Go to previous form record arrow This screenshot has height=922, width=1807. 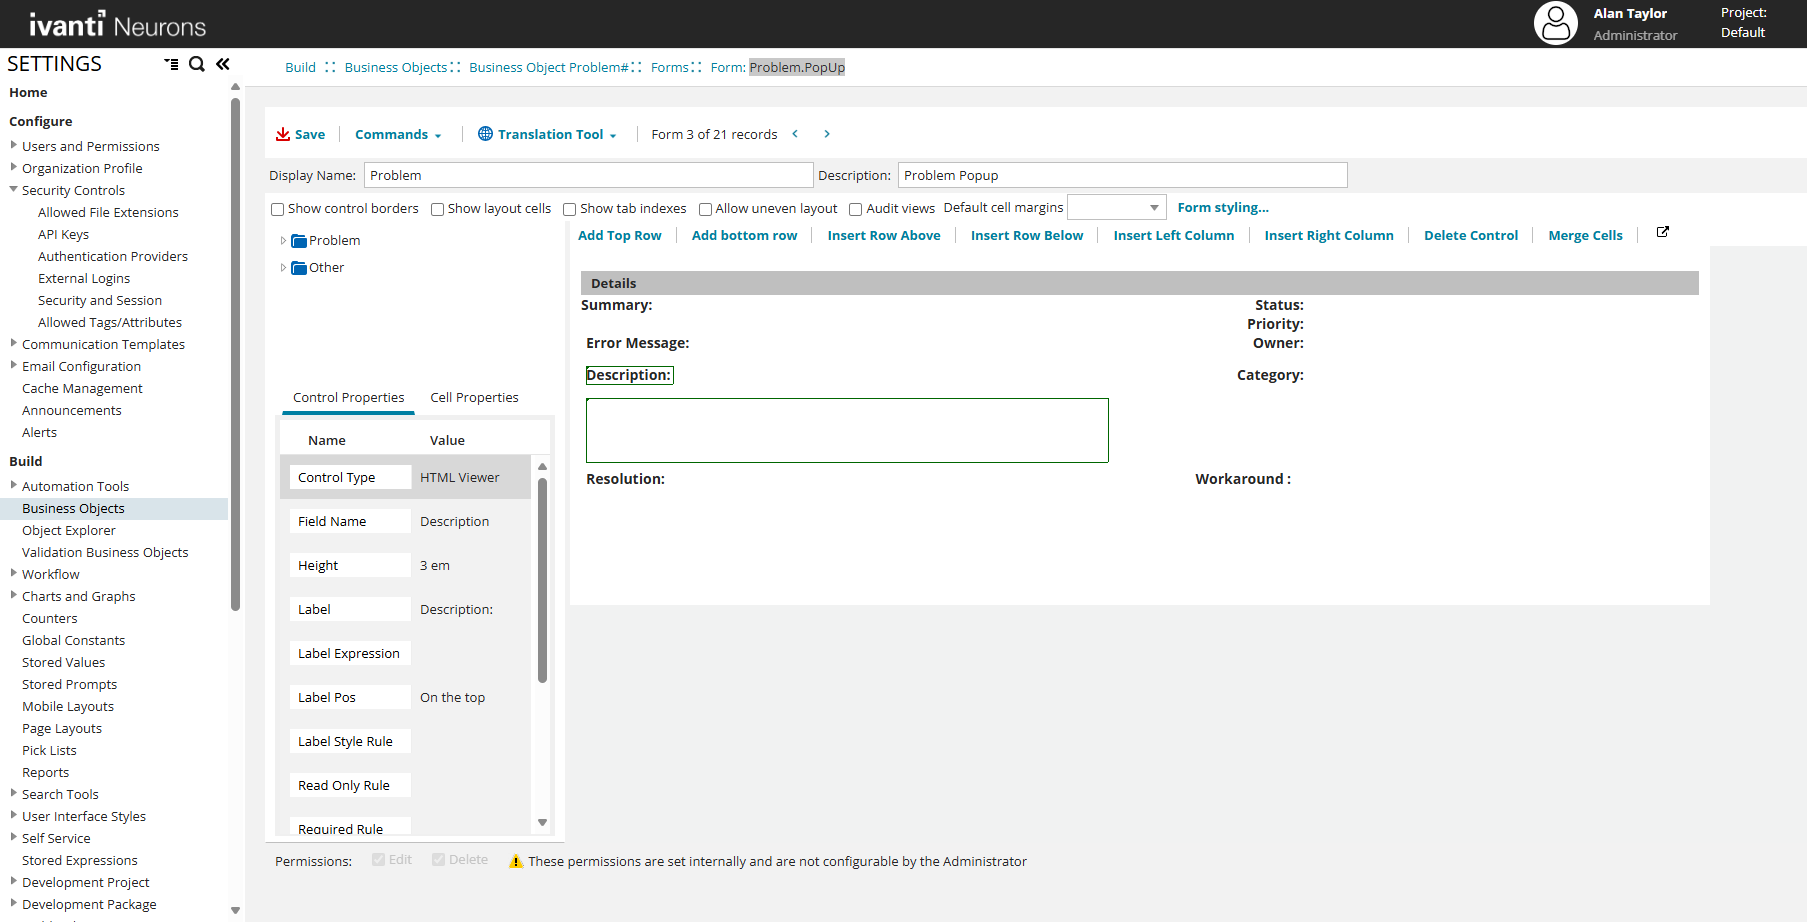pyautogui.click(x=795, y=134)
